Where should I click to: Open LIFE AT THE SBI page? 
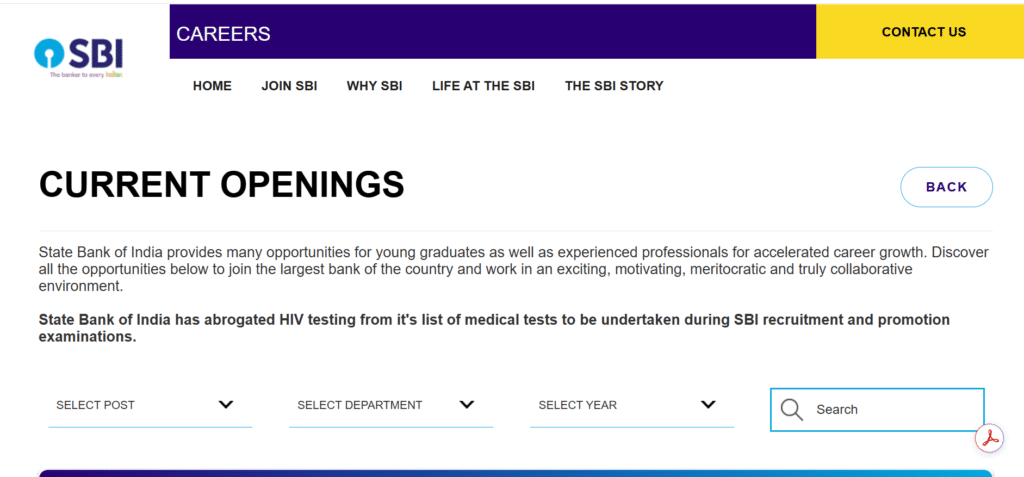483,86
